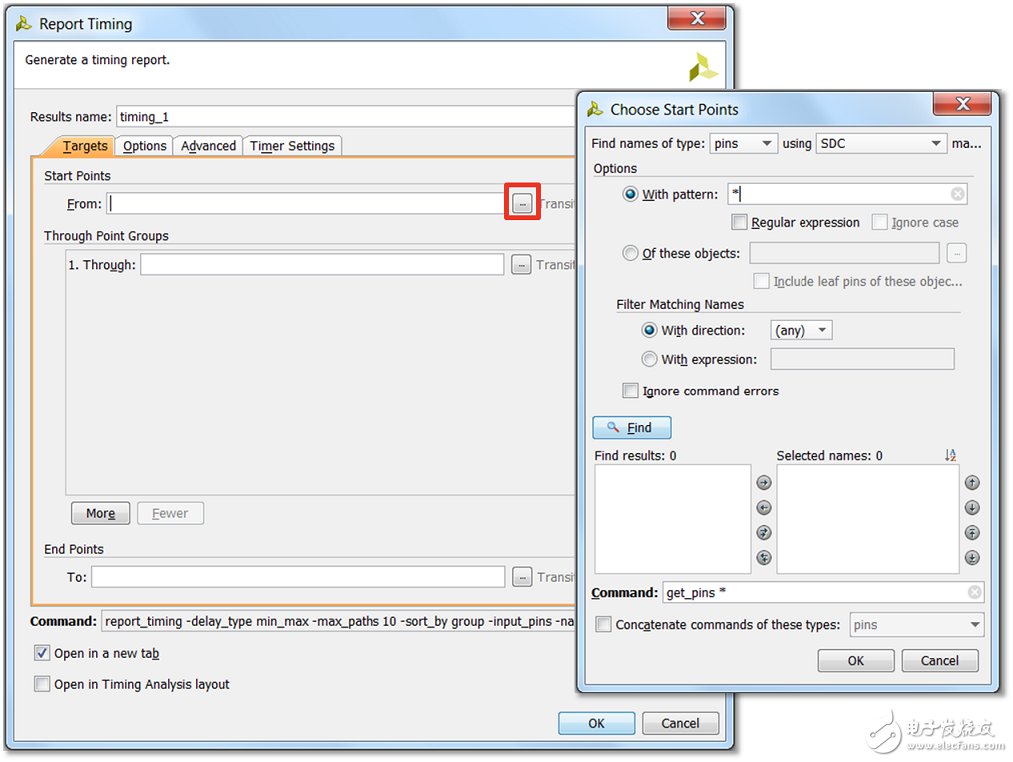
Task: Remove selected name with left arrow button
Action: [764, 508]
